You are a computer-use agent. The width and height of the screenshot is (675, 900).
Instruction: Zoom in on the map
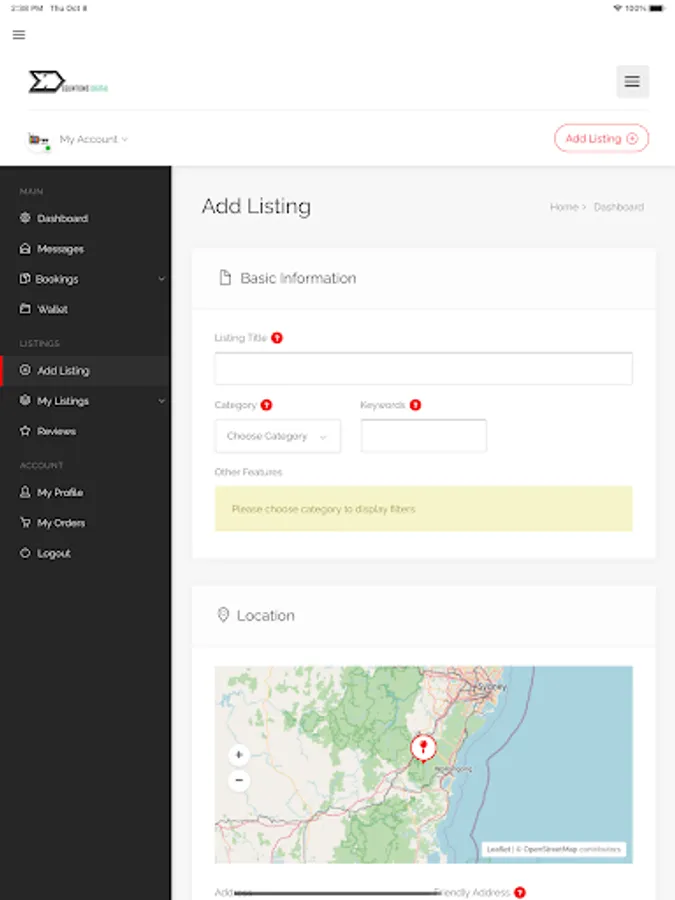pos(239,755)
